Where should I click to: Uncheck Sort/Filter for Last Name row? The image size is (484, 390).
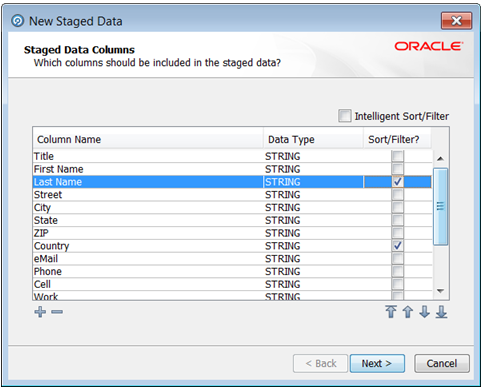coord(398,182)
